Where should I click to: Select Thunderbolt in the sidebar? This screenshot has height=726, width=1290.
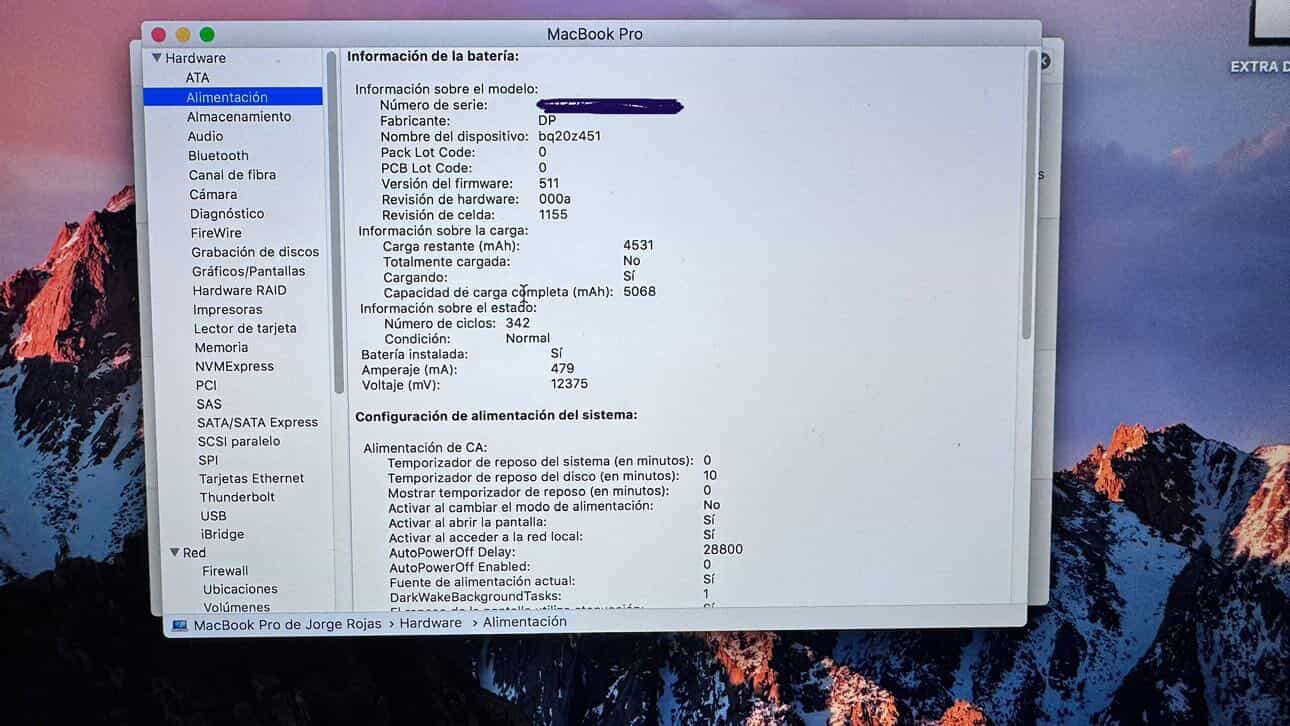[x=237, y=497]
